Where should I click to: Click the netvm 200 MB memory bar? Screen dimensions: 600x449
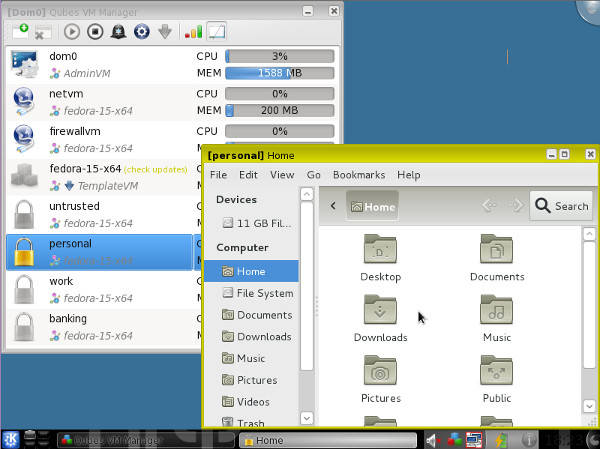(x=280, y=110)
